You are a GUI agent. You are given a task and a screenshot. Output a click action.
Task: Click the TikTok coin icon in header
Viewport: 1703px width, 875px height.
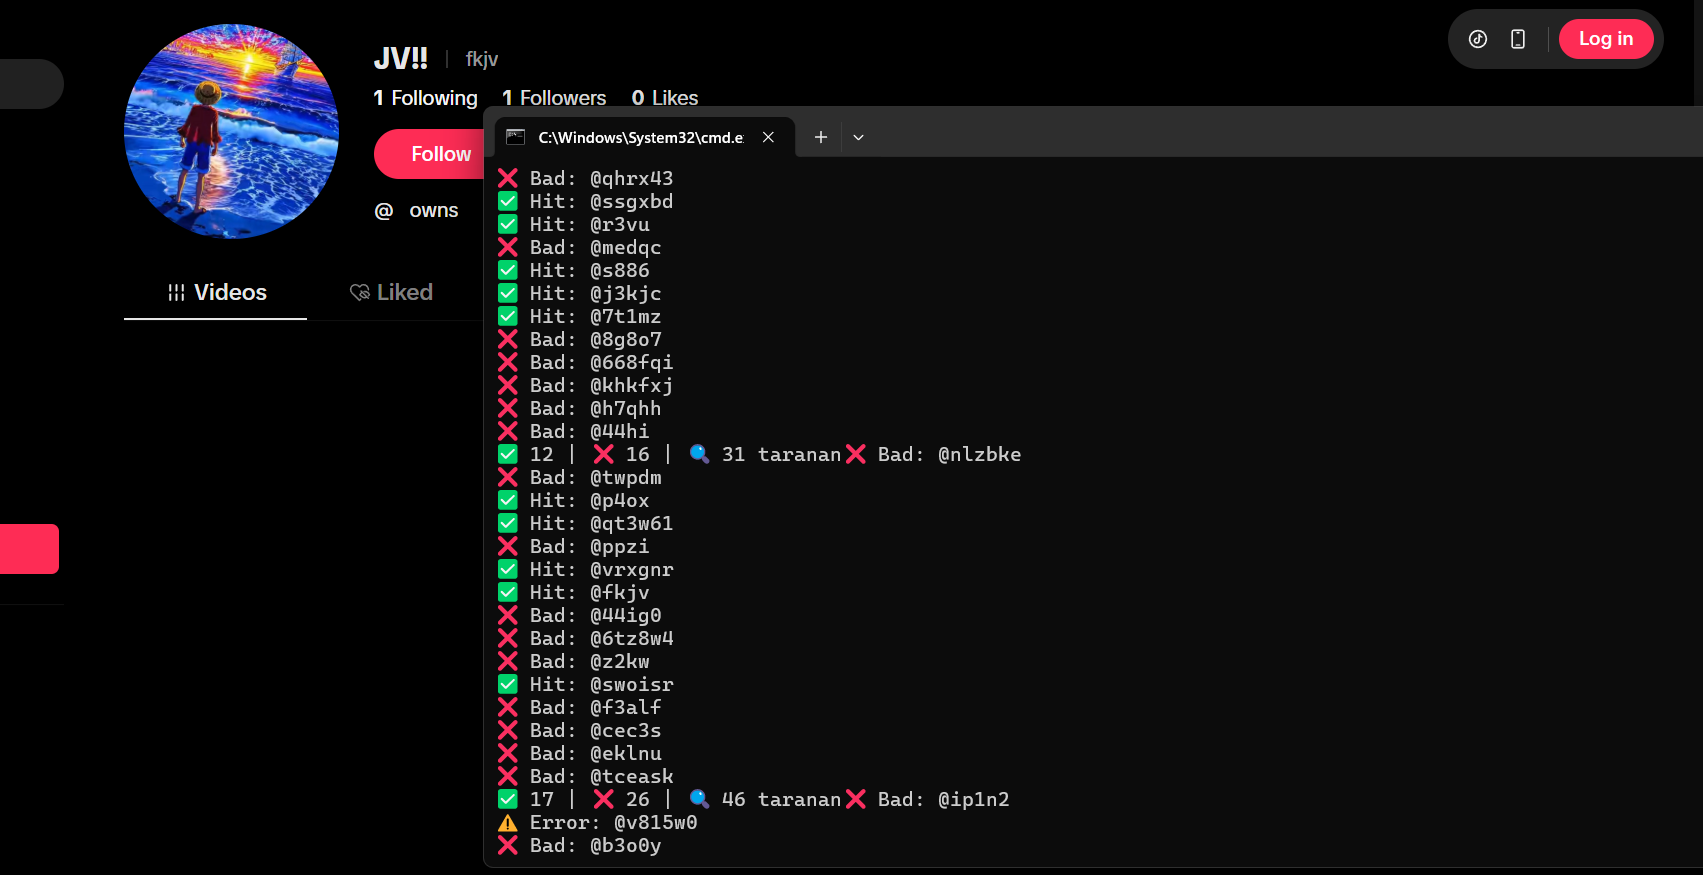click(x=1478, y=39)
